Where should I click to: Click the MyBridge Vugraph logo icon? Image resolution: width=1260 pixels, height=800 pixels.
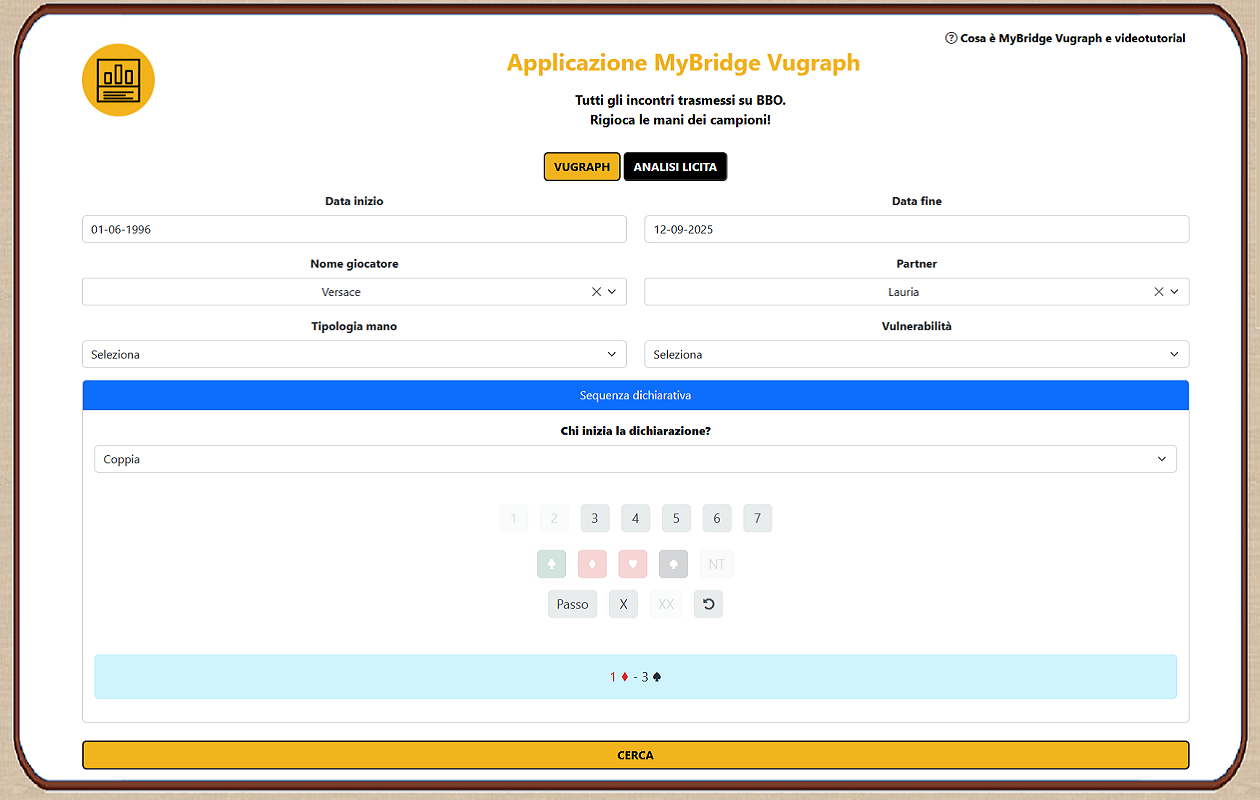[x=118, y=80]
